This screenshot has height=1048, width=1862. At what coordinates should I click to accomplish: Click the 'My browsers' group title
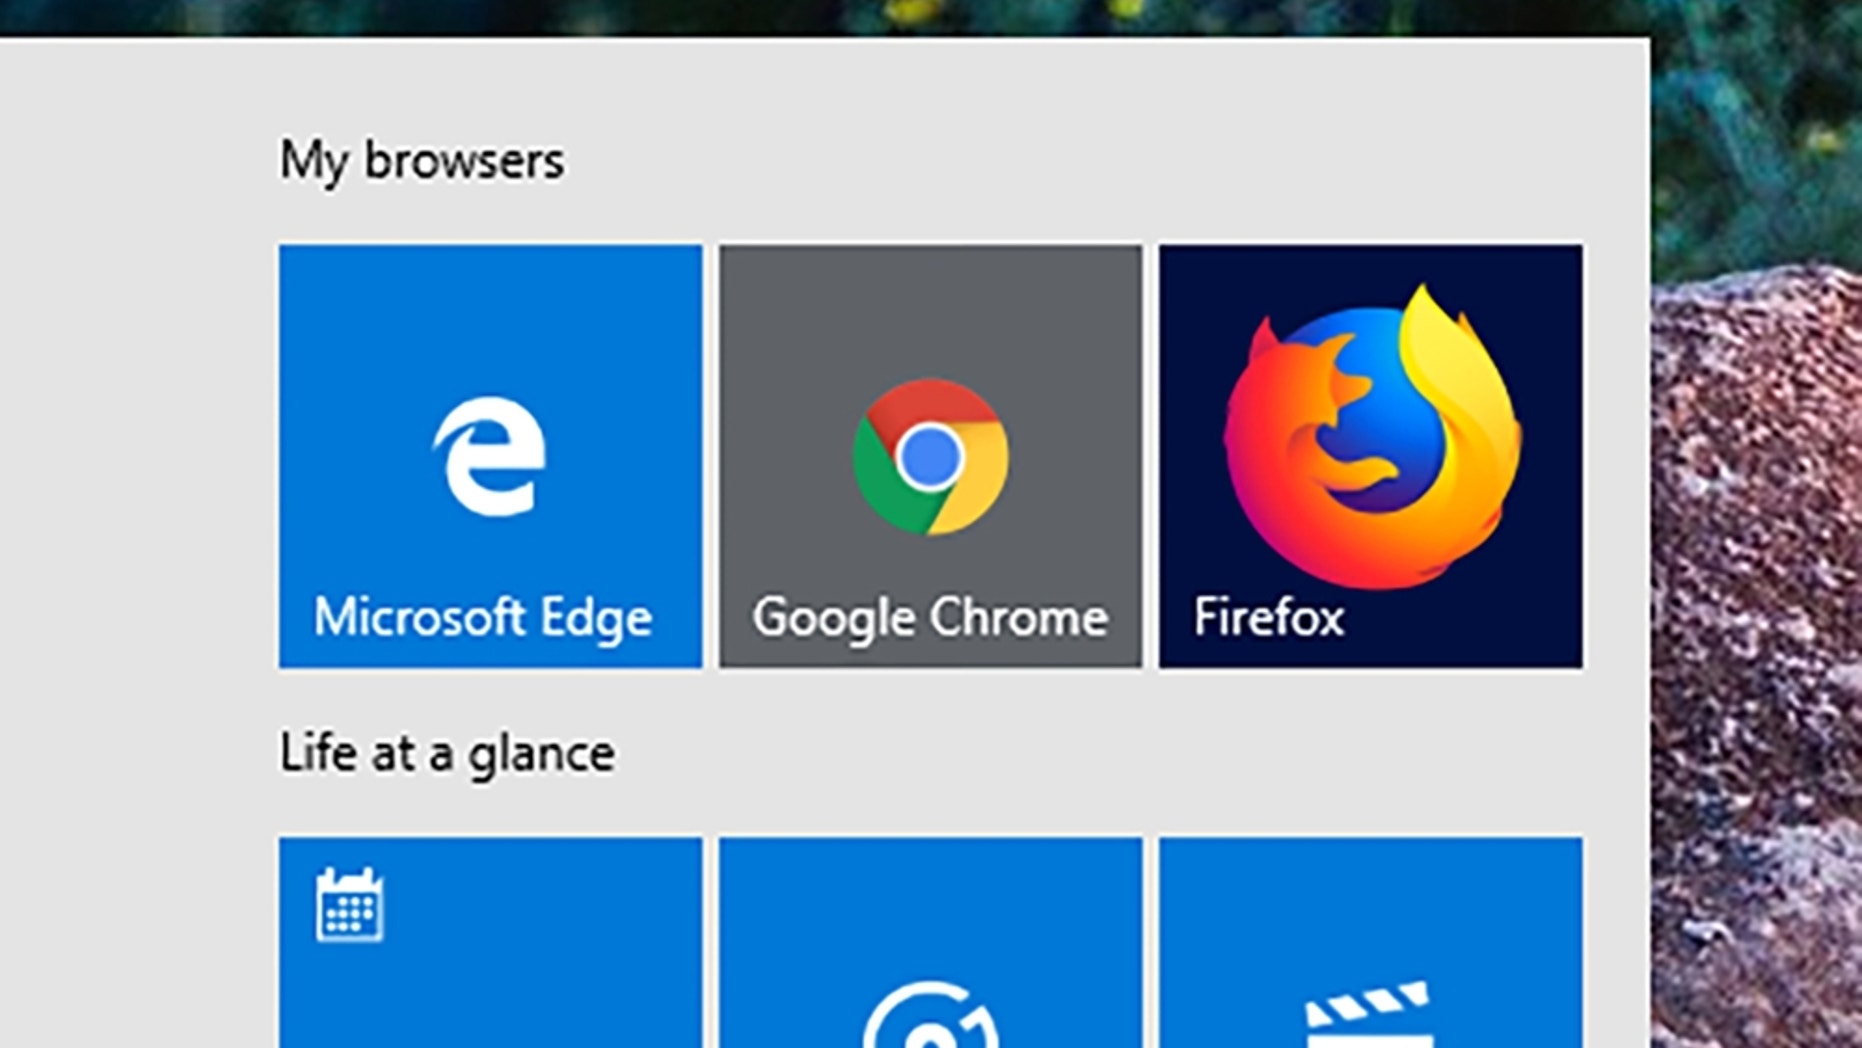pyautogui.click(x=421, y=161)
